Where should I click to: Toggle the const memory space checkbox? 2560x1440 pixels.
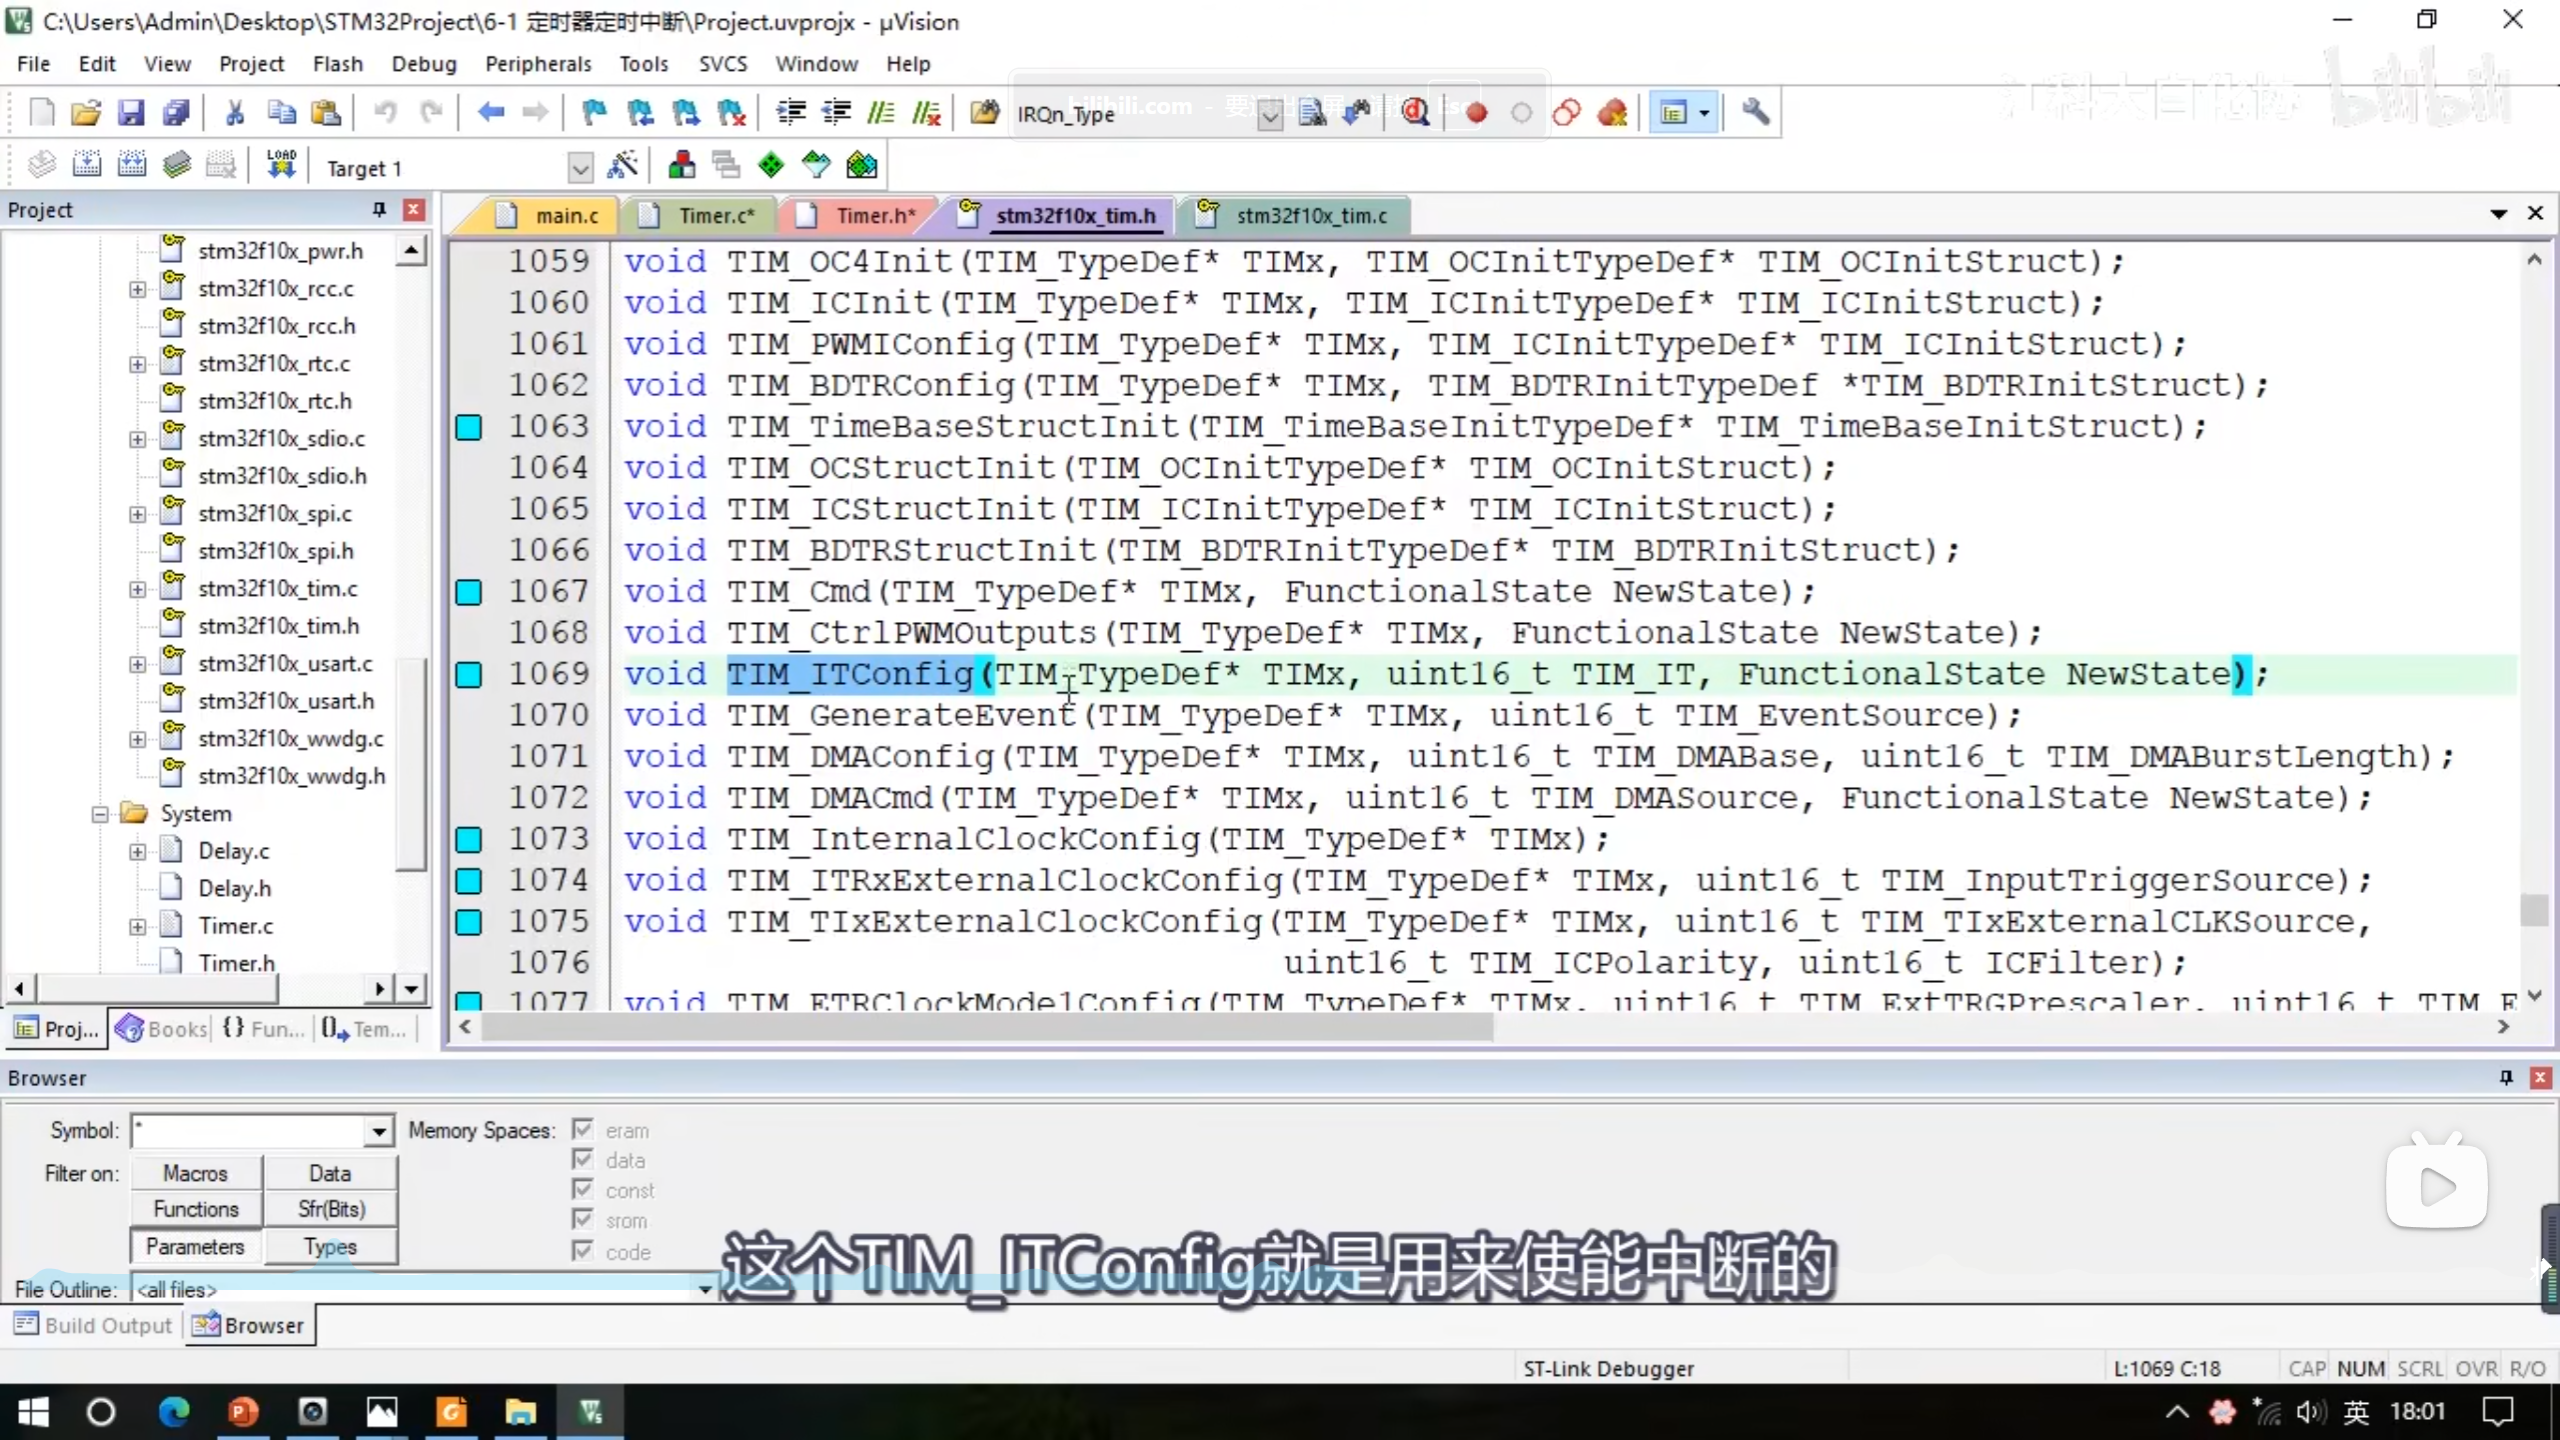pyautogui.click(x=583, y=1190)
